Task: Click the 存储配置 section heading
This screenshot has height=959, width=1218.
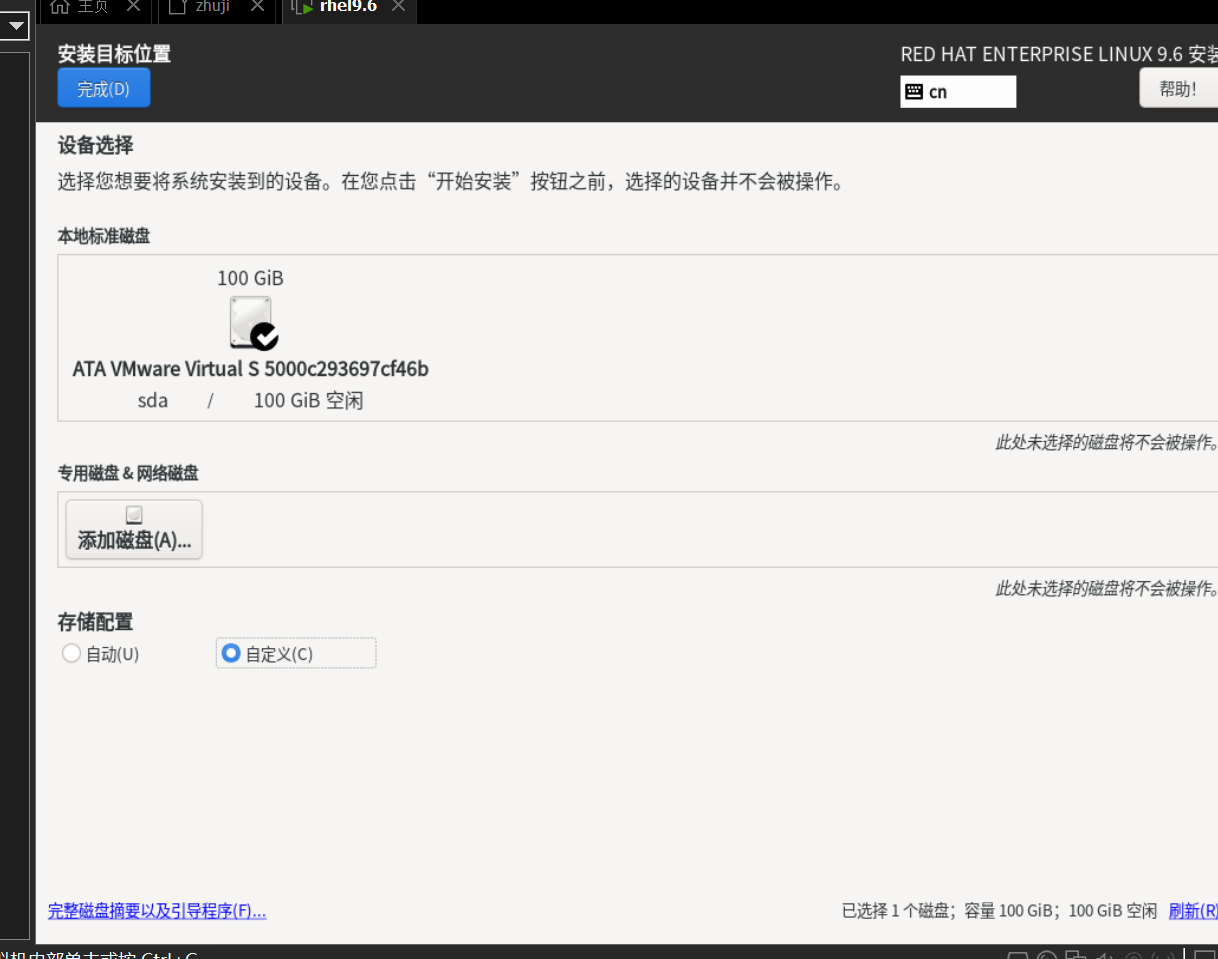Action: pos(95,622)
